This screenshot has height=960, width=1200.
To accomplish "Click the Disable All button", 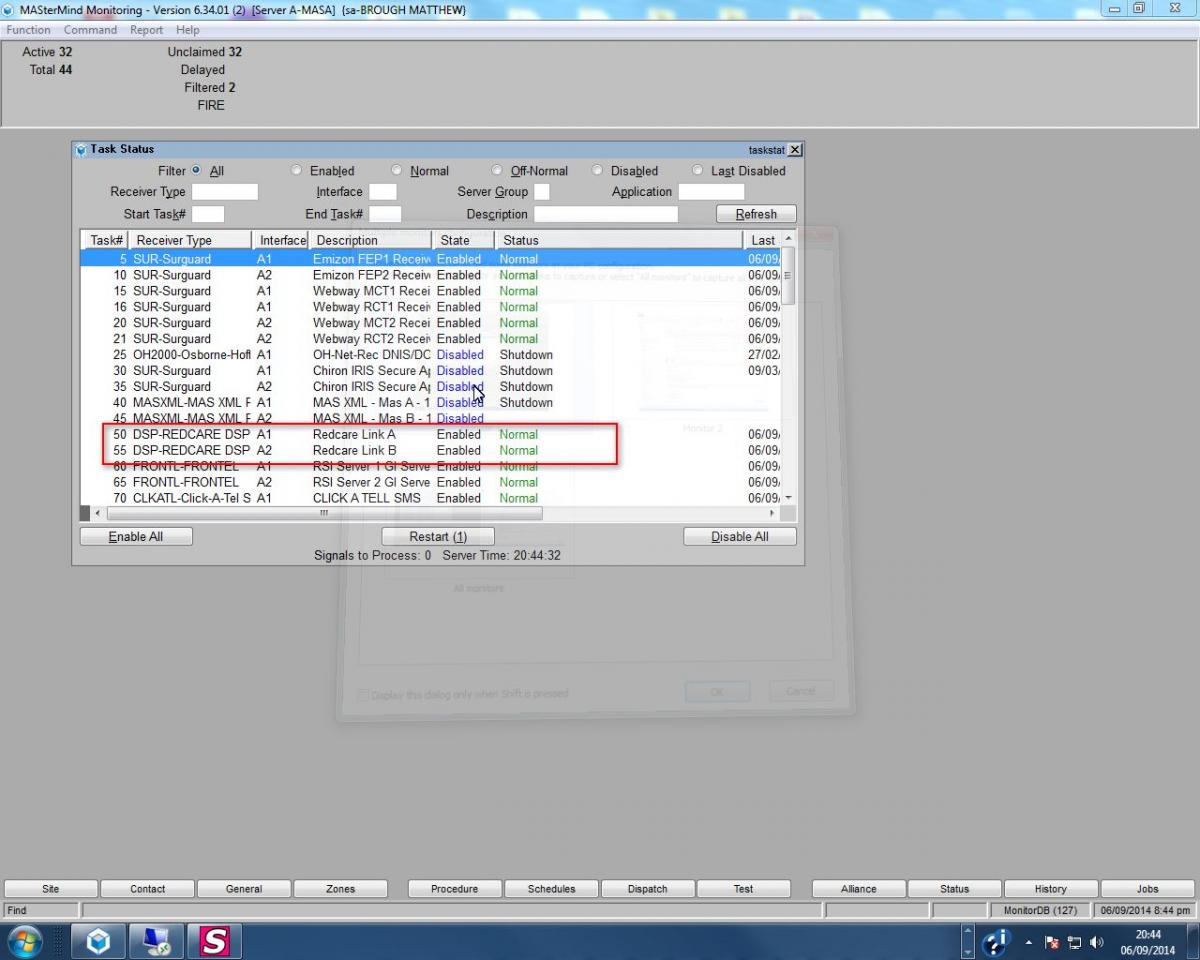I will click(x=740, y=537).
